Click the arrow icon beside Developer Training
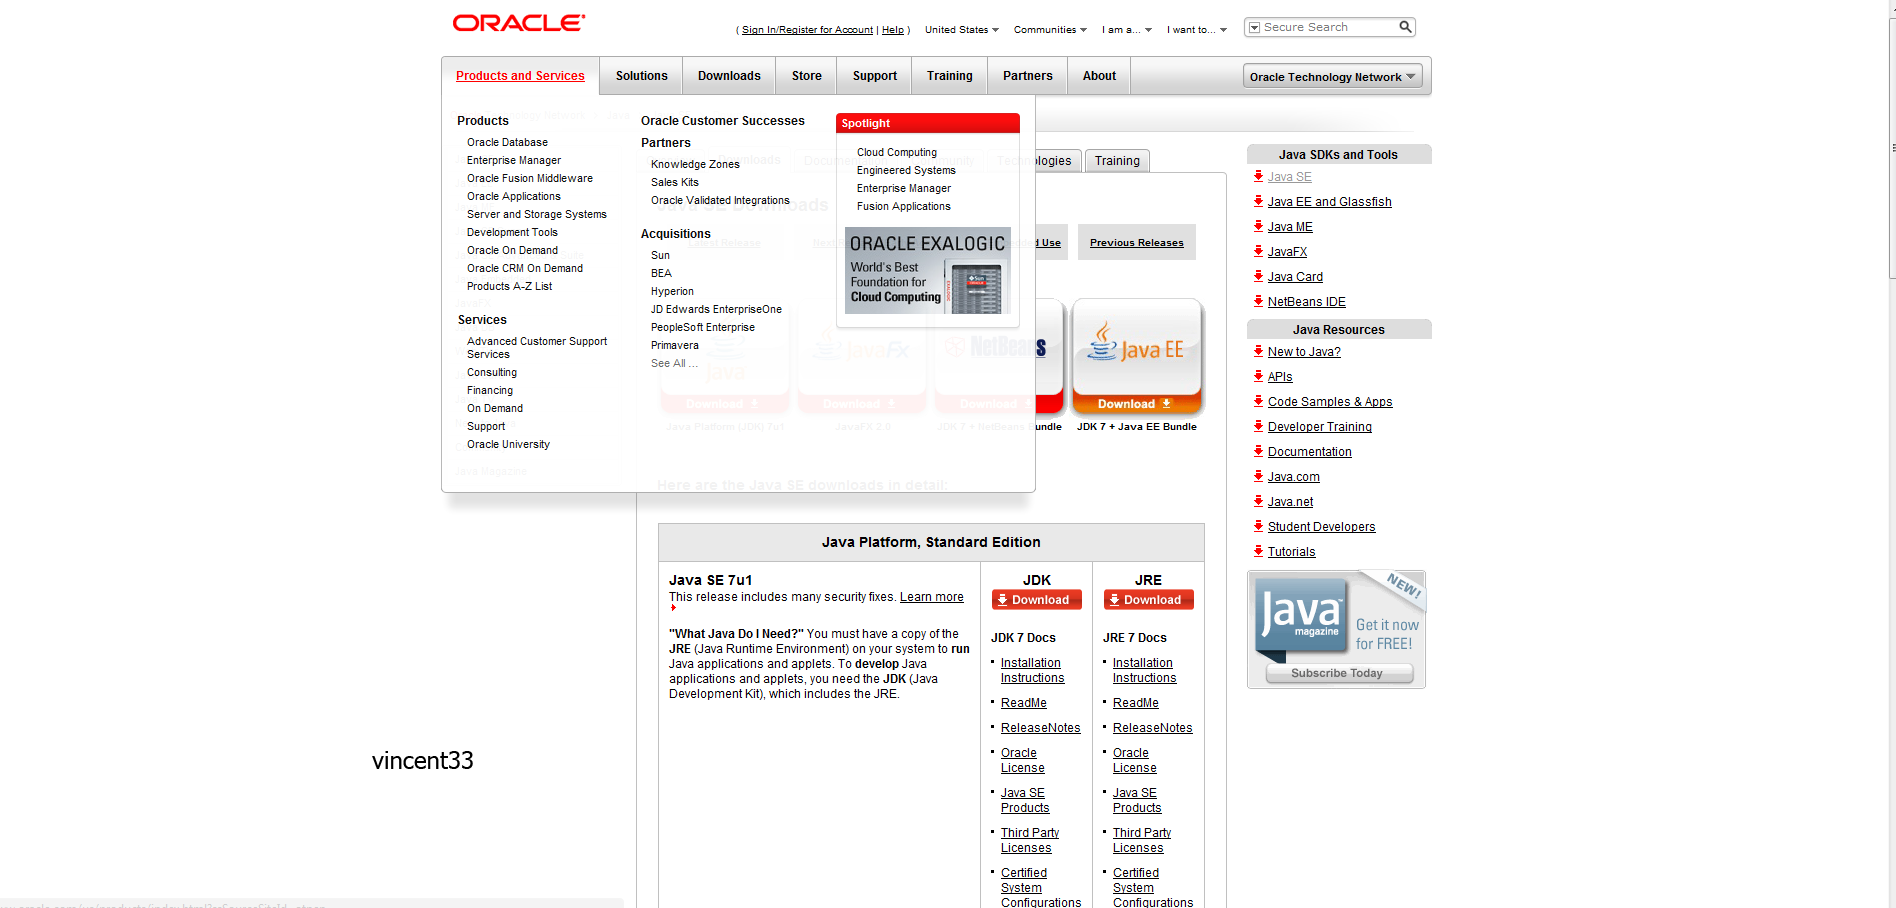The height and width of the screenshot is (908, 1896). (x=1258, y=426)
